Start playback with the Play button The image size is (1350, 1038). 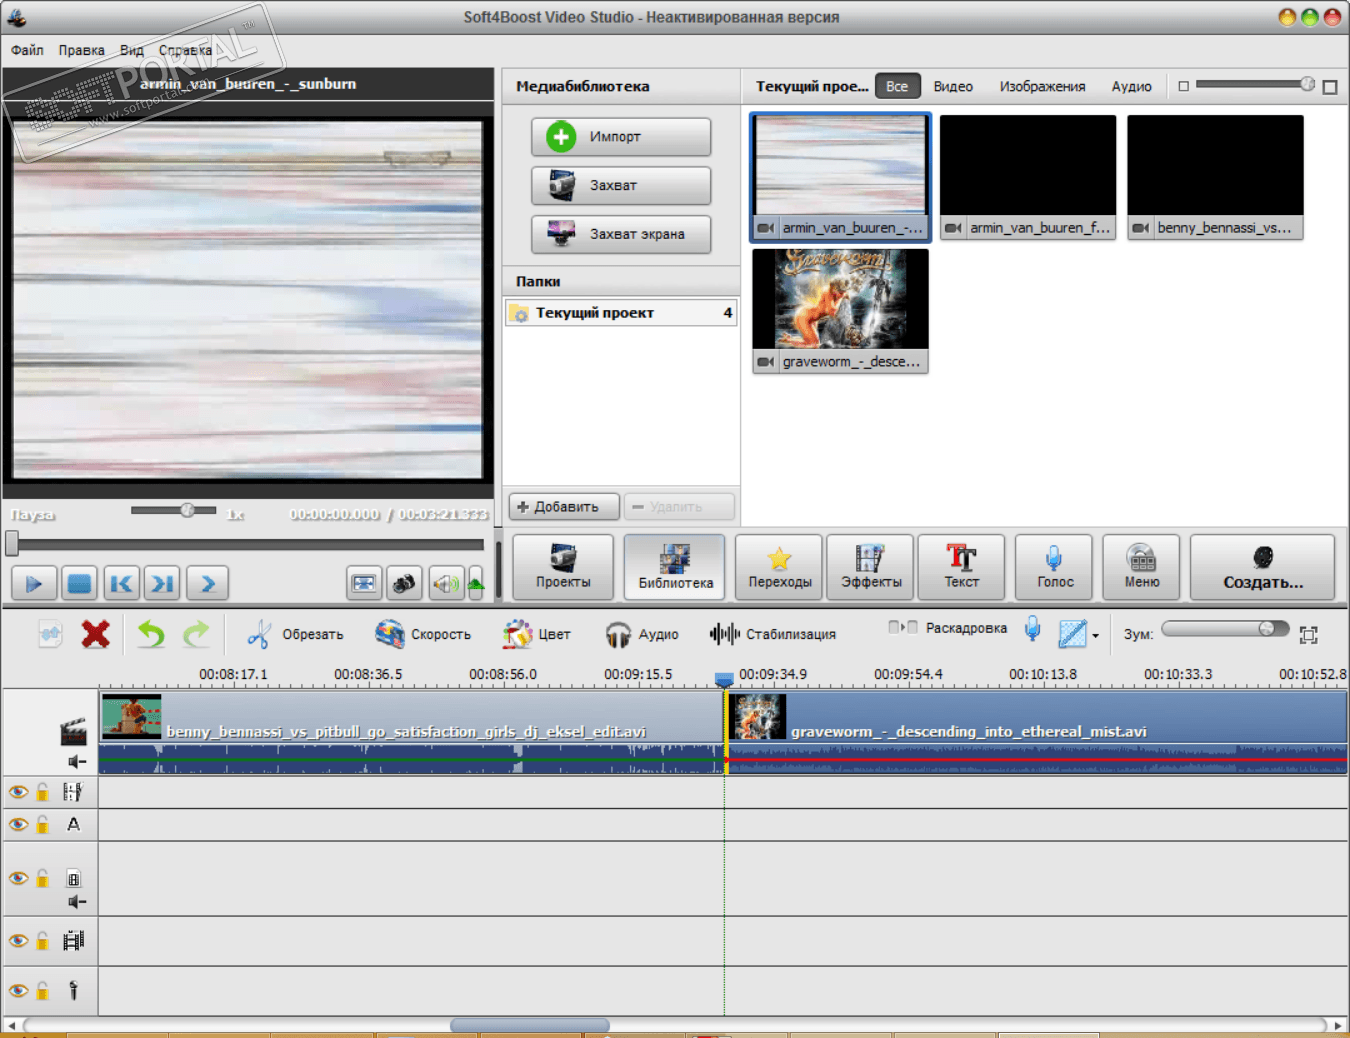pyautogui.click(x=34, y=583)
